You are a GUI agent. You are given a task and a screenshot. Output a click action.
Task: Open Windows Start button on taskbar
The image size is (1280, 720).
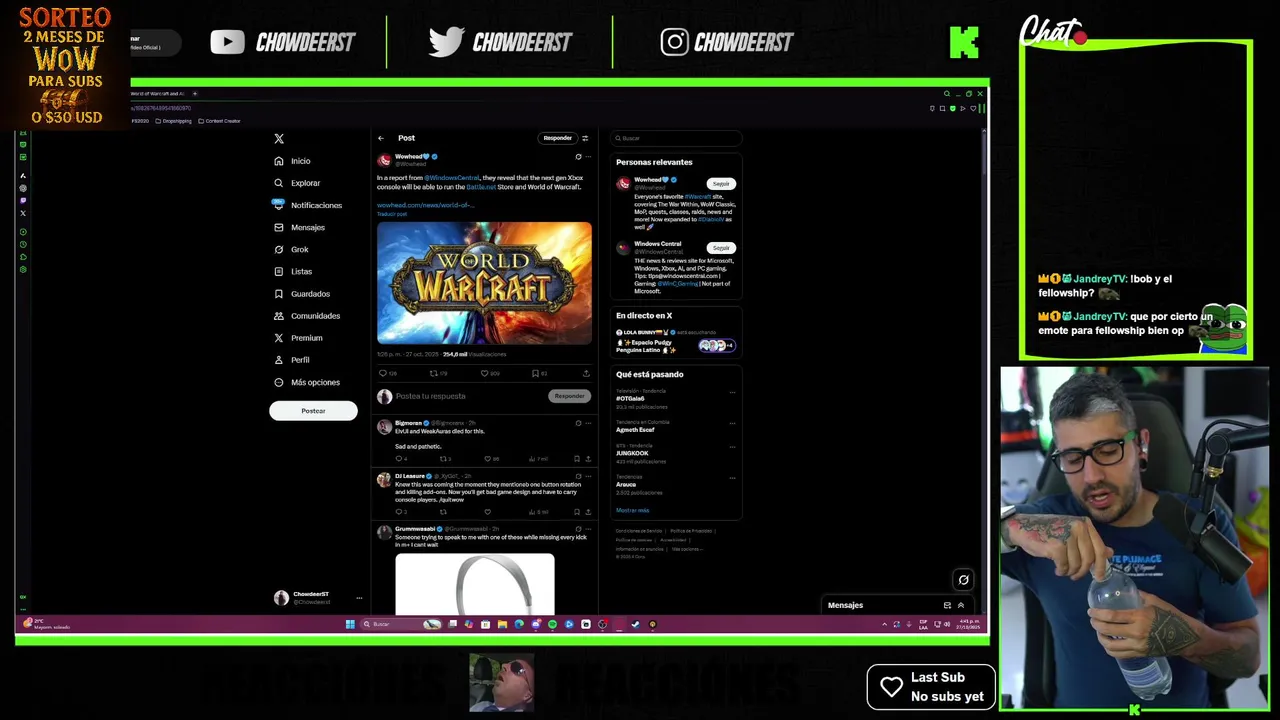(x=350, y=624)
